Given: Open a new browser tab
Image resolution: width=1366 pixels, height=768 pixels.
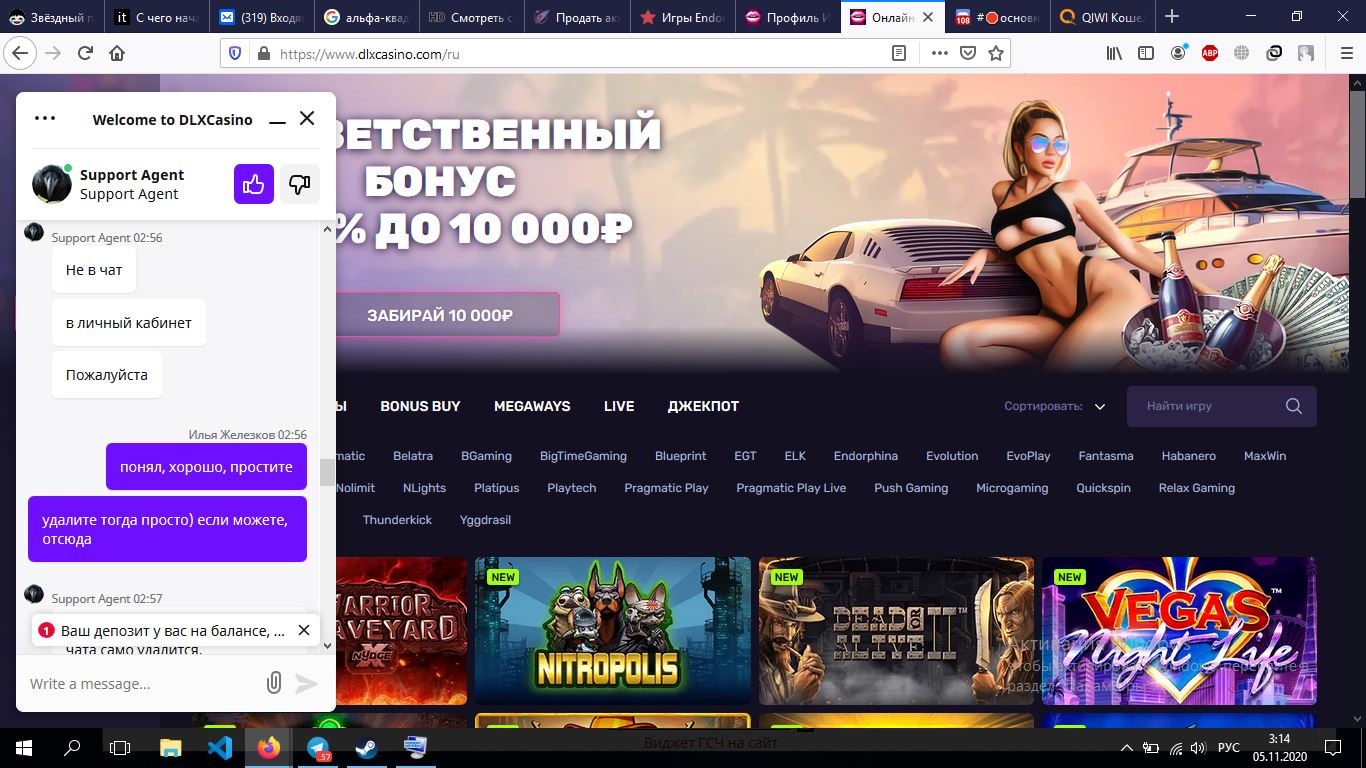Looking at the screenshot, I should pos(1172,16).
